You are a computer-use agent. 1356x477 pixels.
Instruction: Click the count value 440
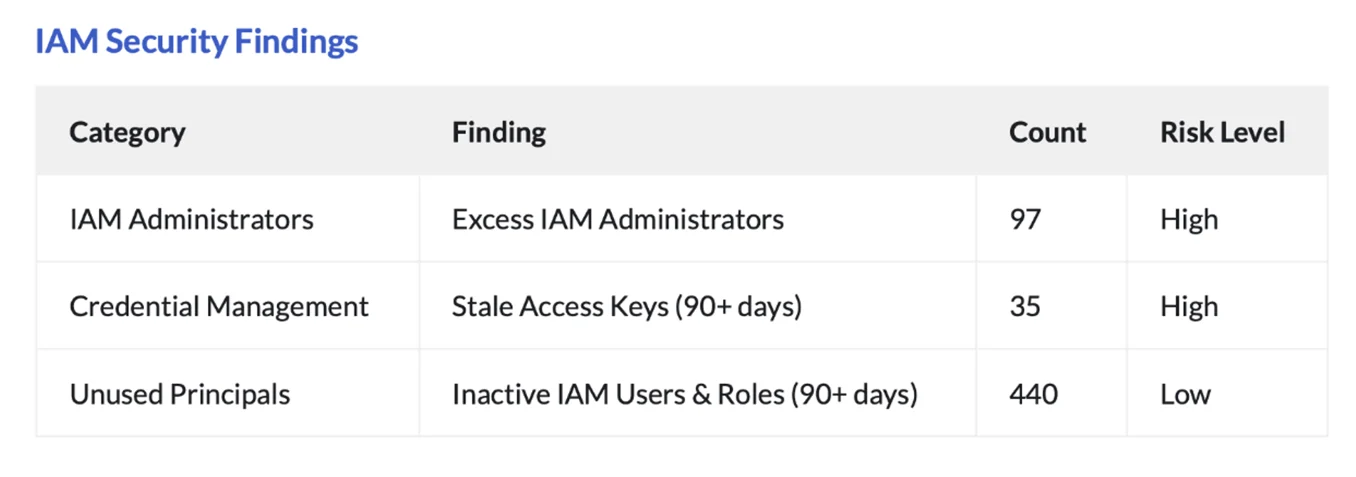point(1033,394)
